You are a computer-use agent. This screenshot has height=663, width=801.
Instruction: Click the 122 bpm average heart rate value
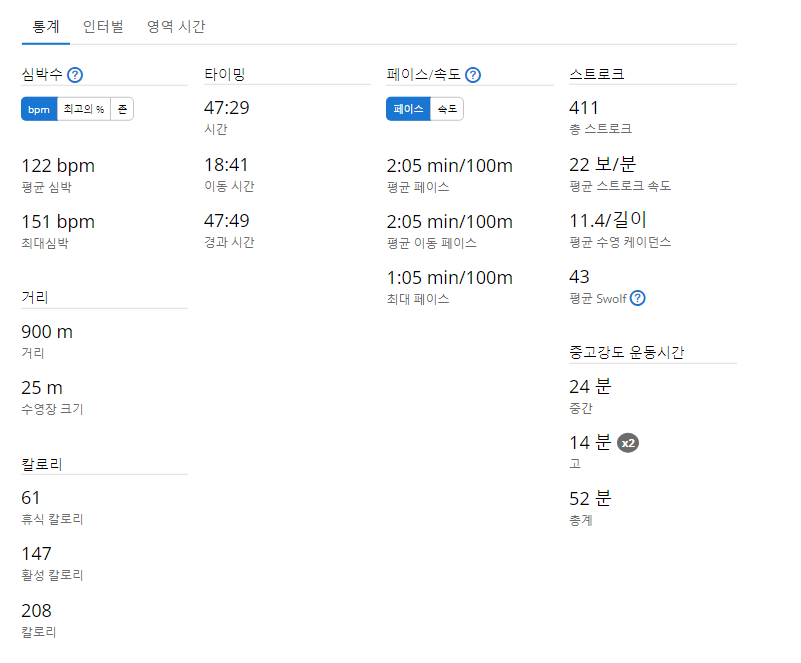click(x=58, y=166)
